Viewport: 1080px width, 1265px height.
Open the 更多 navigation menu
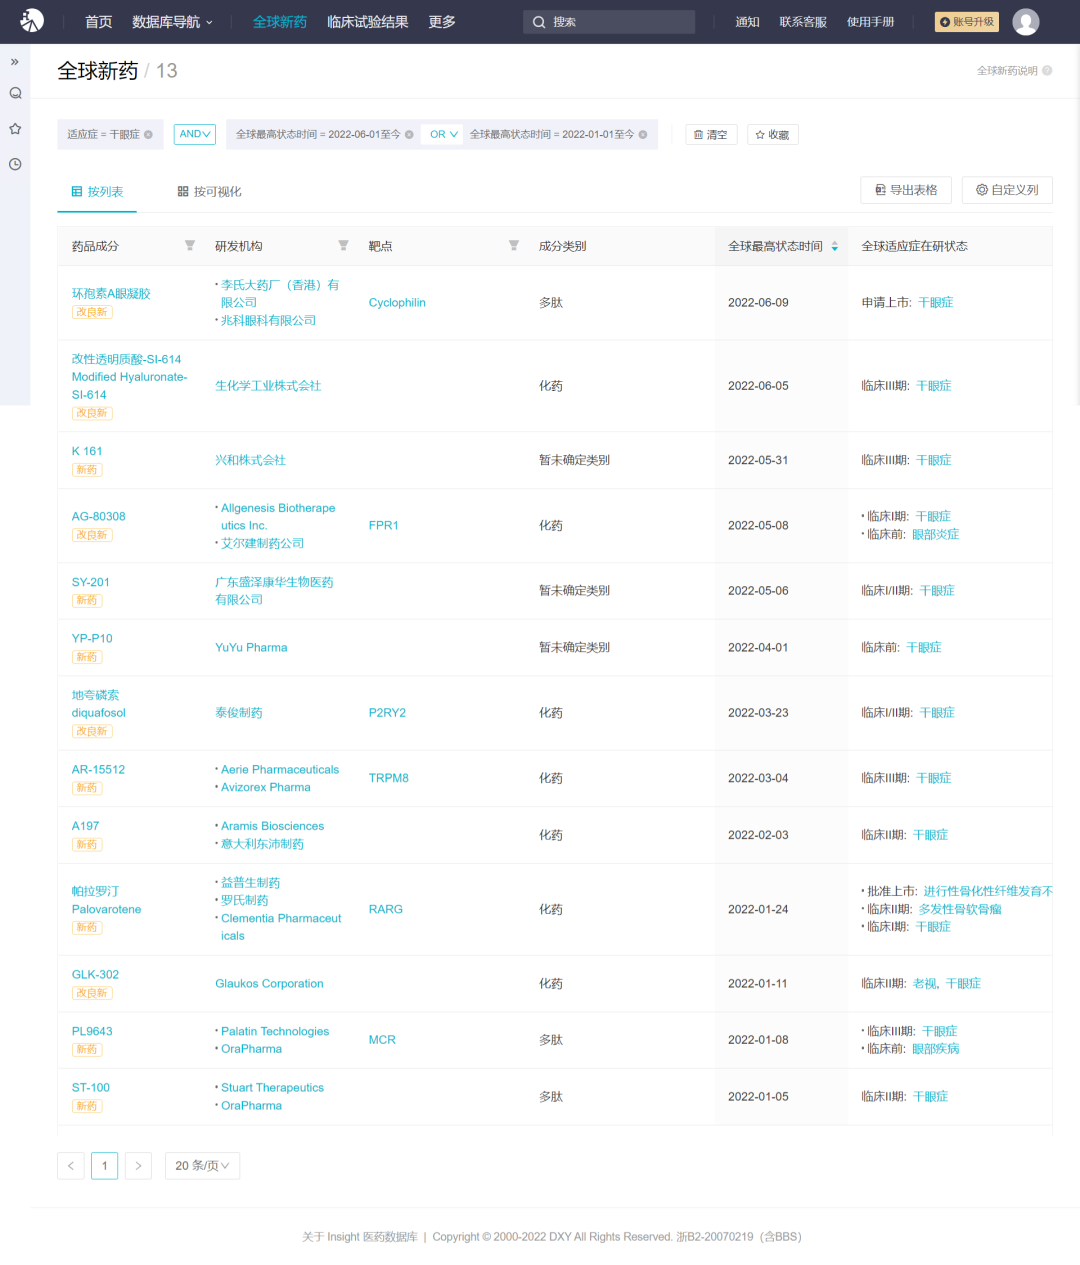[442, 22]
